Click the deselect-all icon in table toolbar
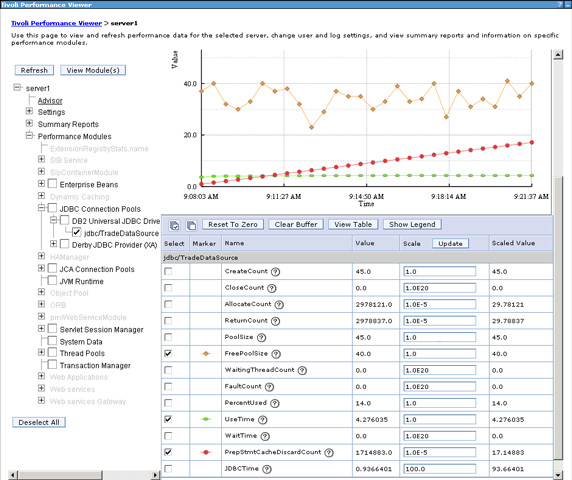This screenshot has height=480, width=572. coord(191,225)
